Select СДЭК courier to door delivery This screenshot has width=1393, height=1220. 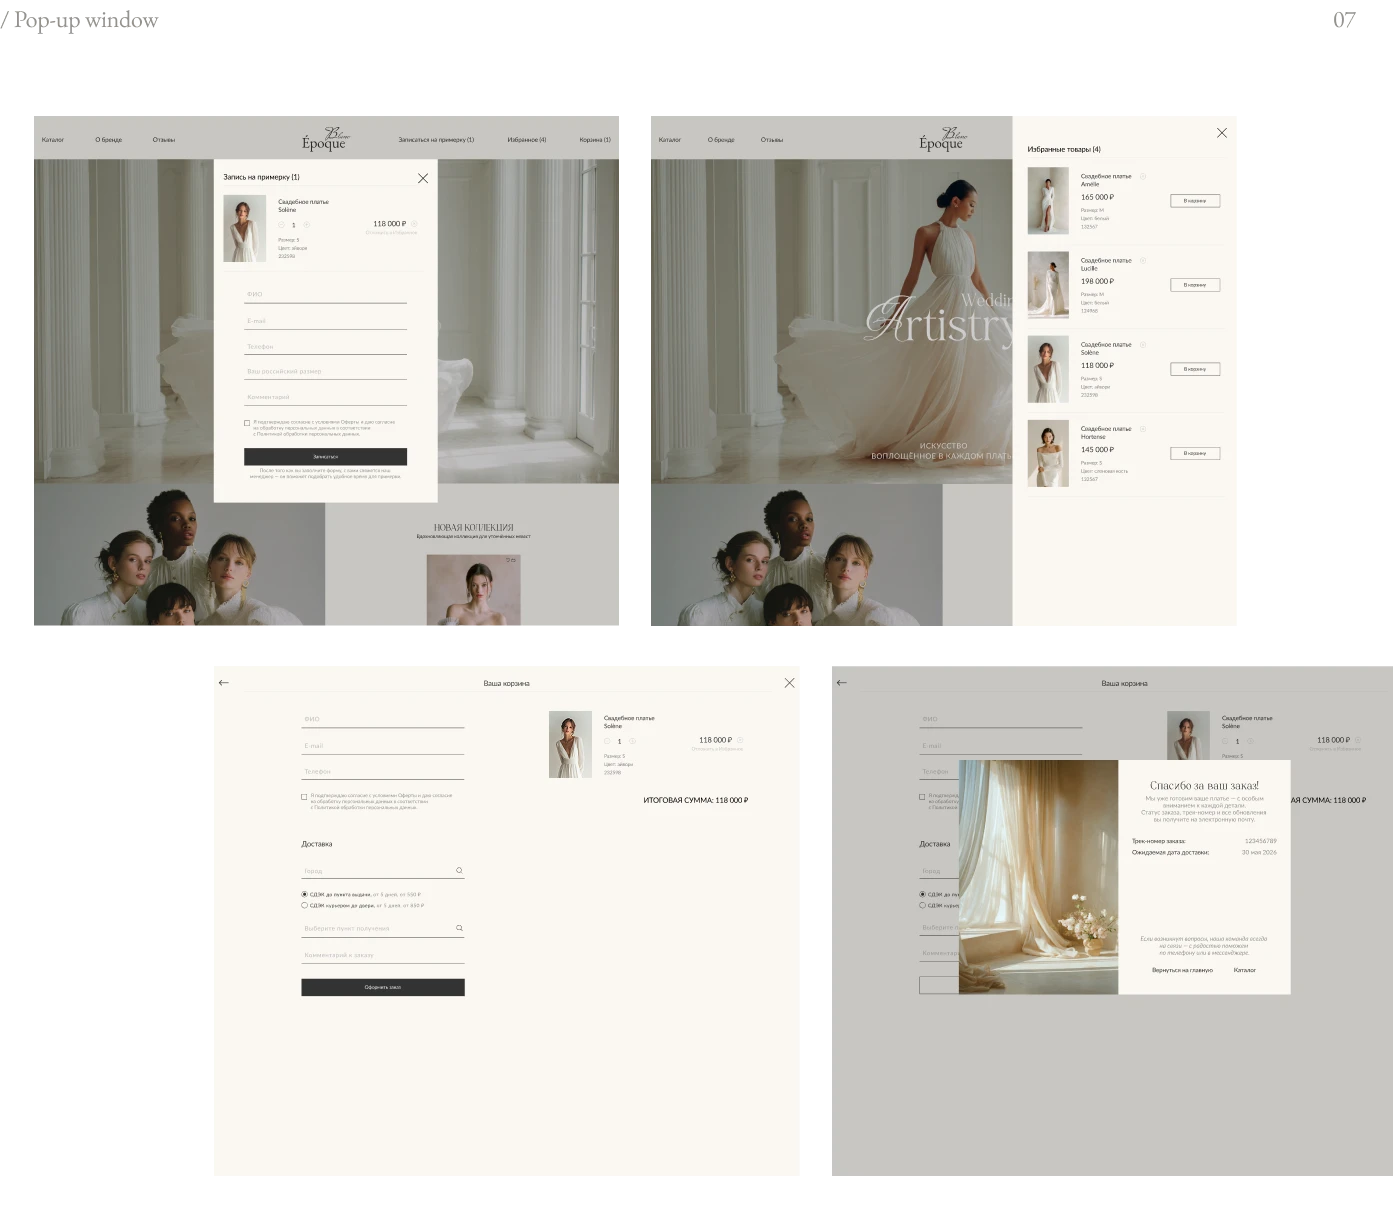click(x=305, y=905)
